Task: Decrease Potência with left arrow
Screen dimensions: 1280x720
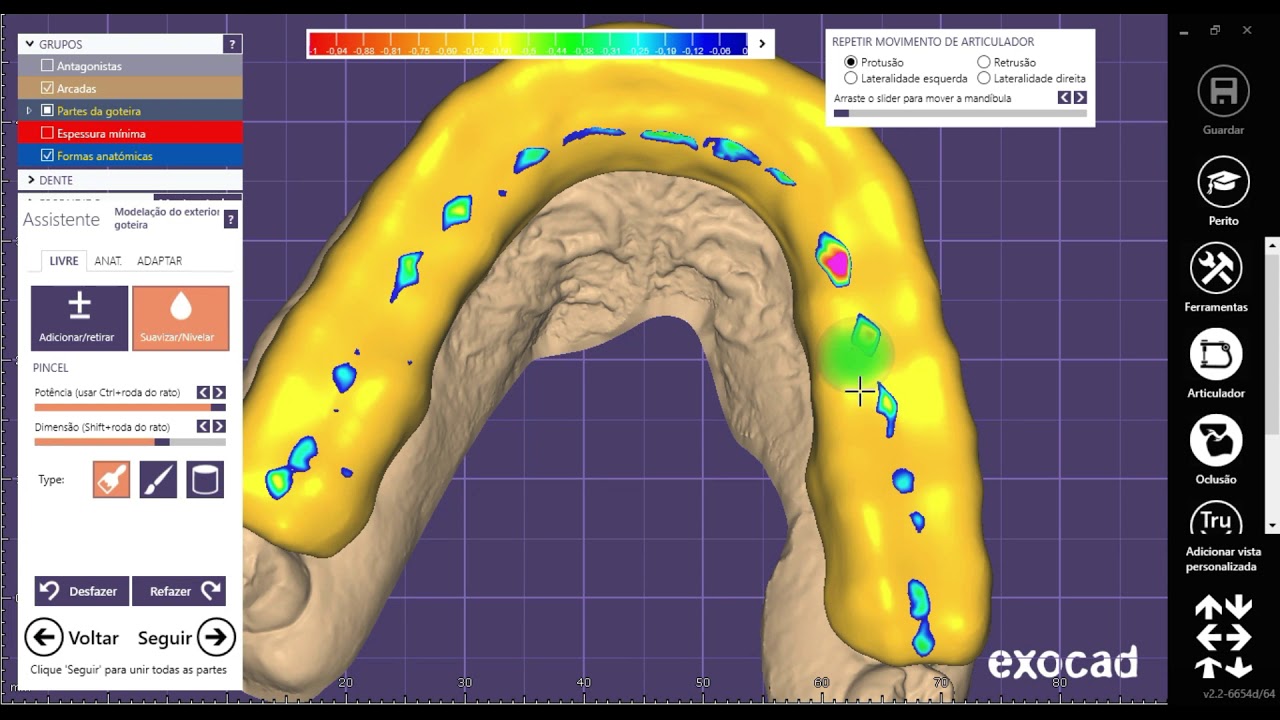Action: pos(203,393)
